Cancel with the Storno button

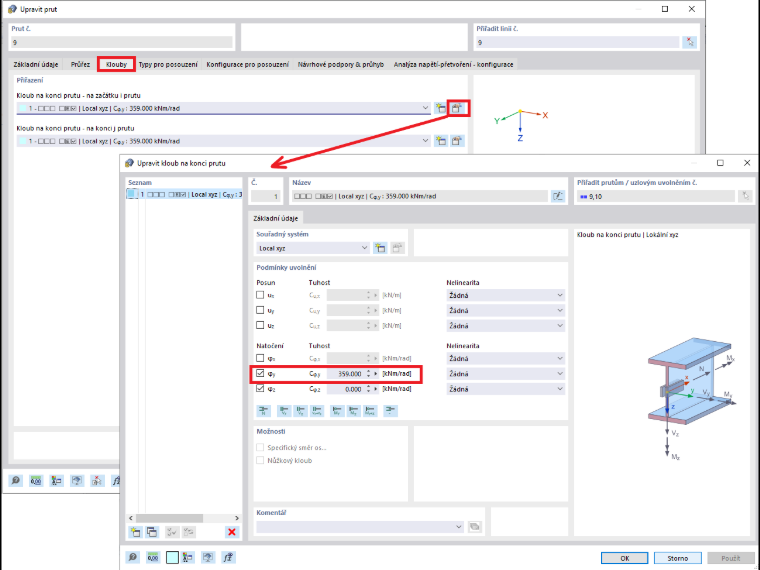click(x=678, y=558)
